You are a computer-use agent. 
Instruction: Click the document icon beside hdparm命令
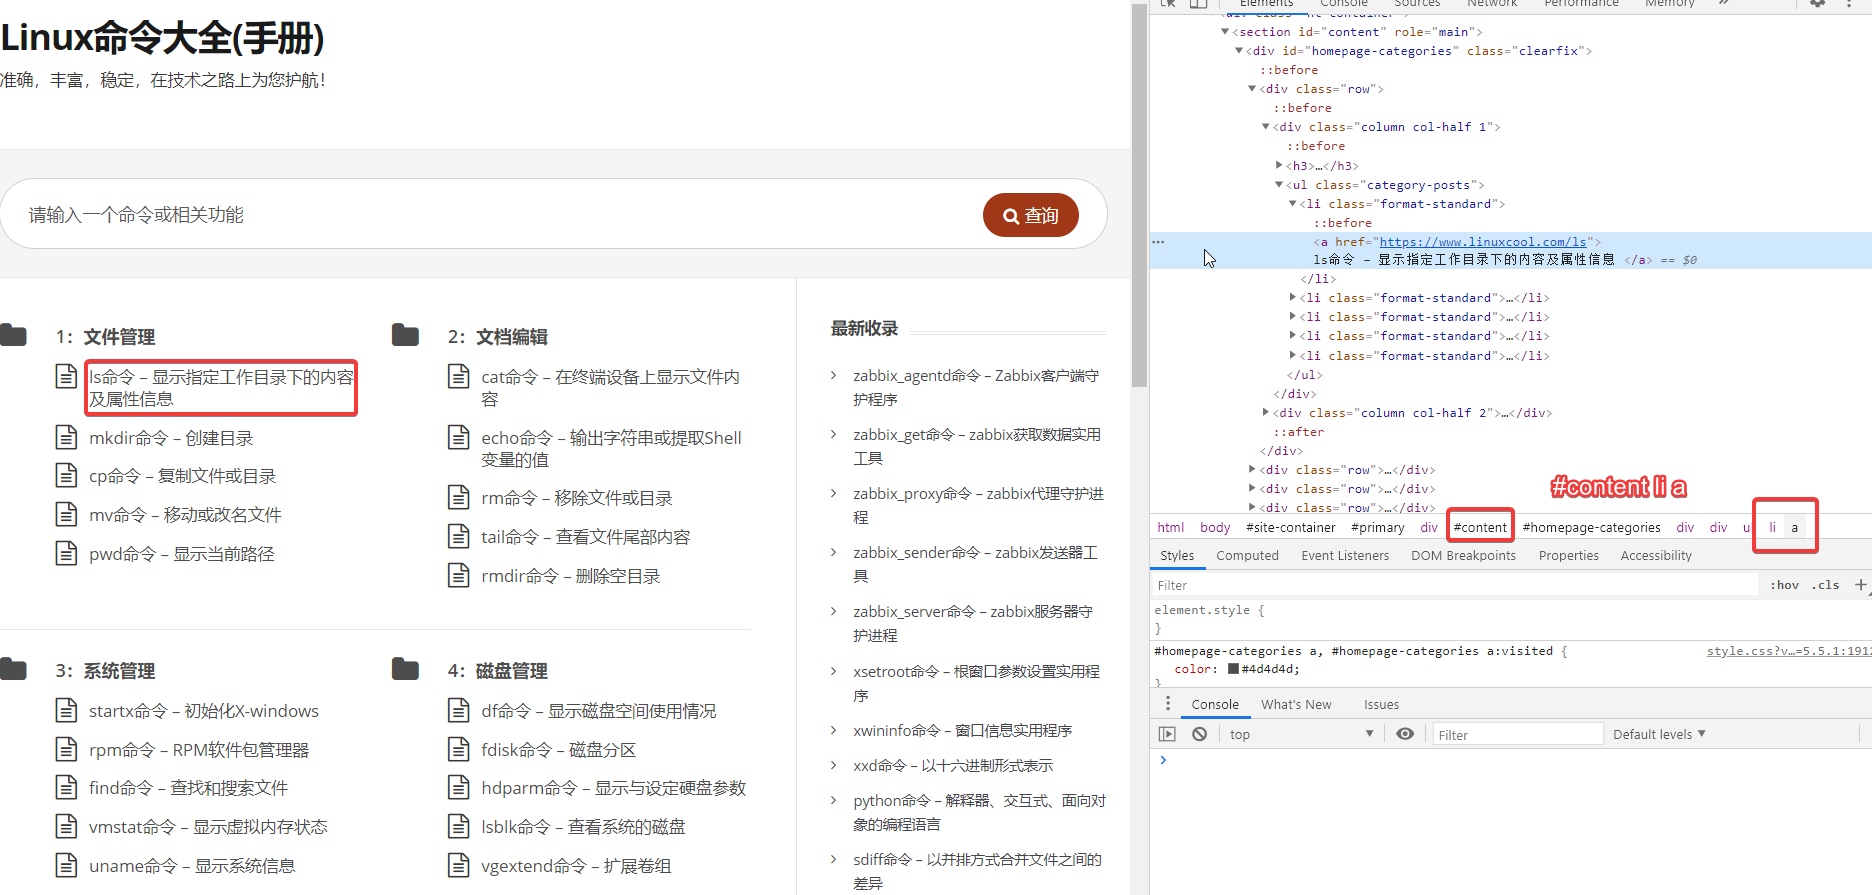pyautogui.click(x=458, y=787)
